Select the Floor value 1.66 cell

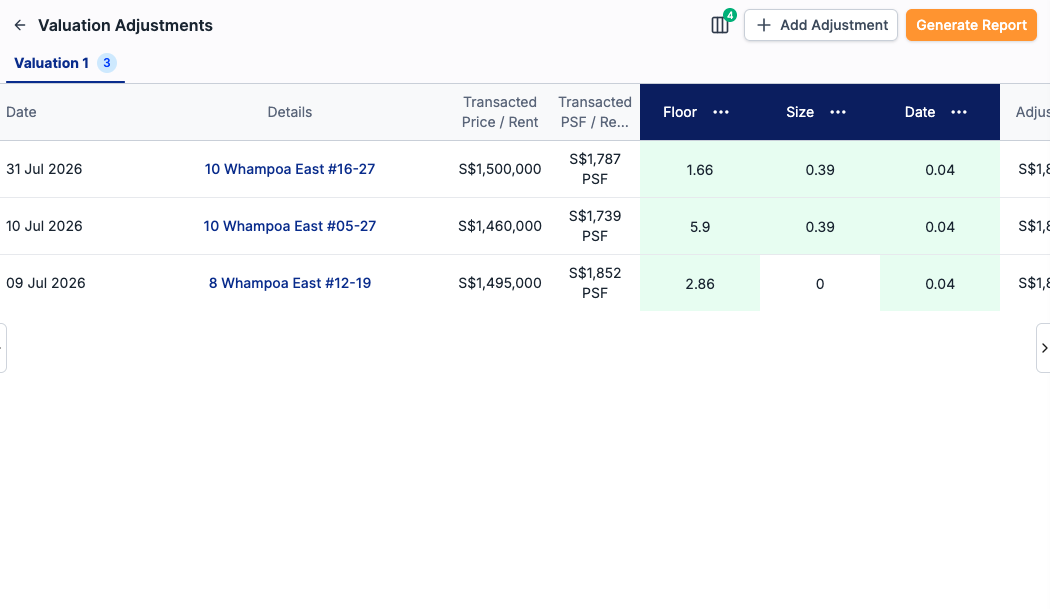click(700, 170)
